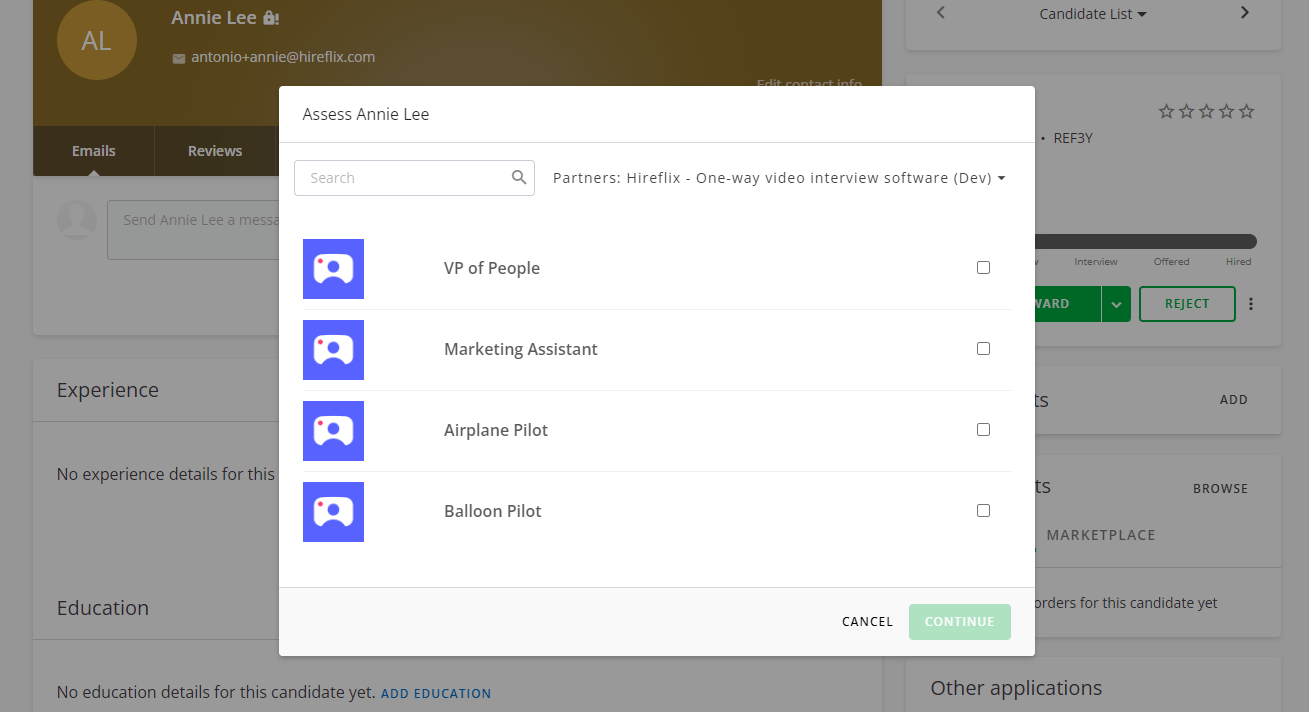Click the Marketing Assistant label
1309x712 pixels.
pyautogui.click(x=521, y=349)
